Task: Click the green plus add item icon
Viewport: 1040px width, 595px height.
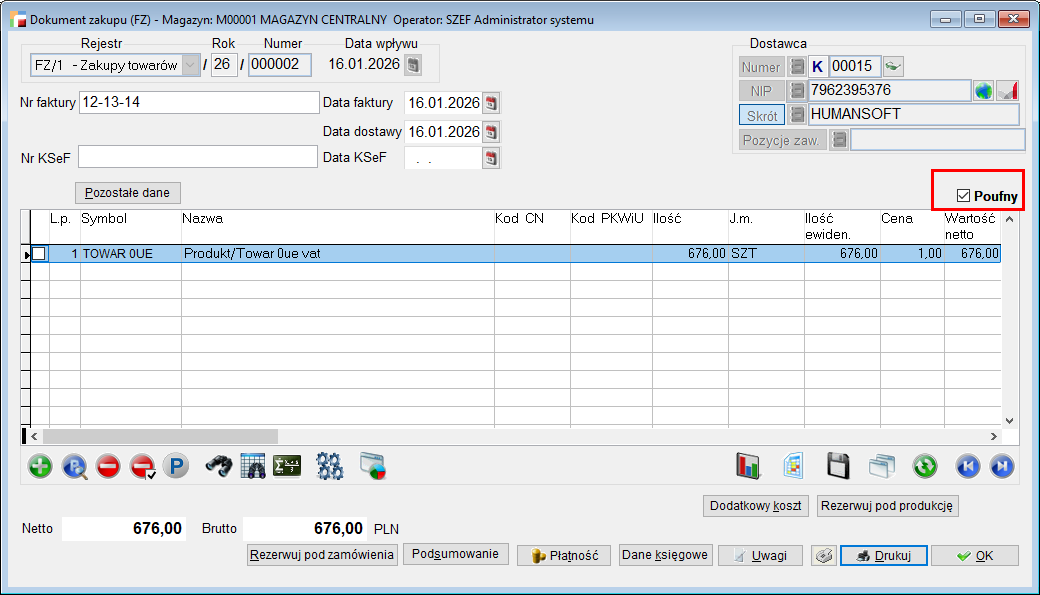Action: pyautogui.click(x=40, y=466)
